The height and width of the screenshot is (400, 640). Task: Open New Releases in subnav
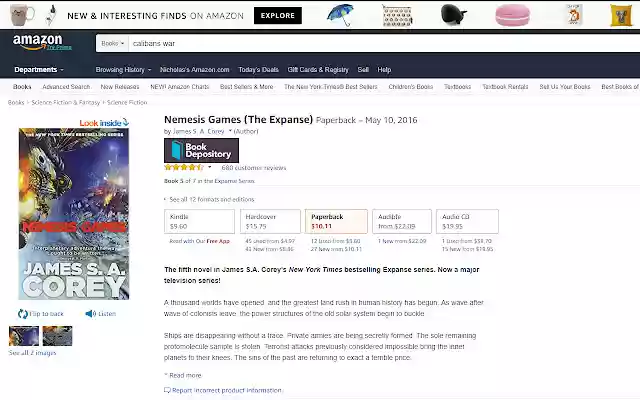(120, 87)
